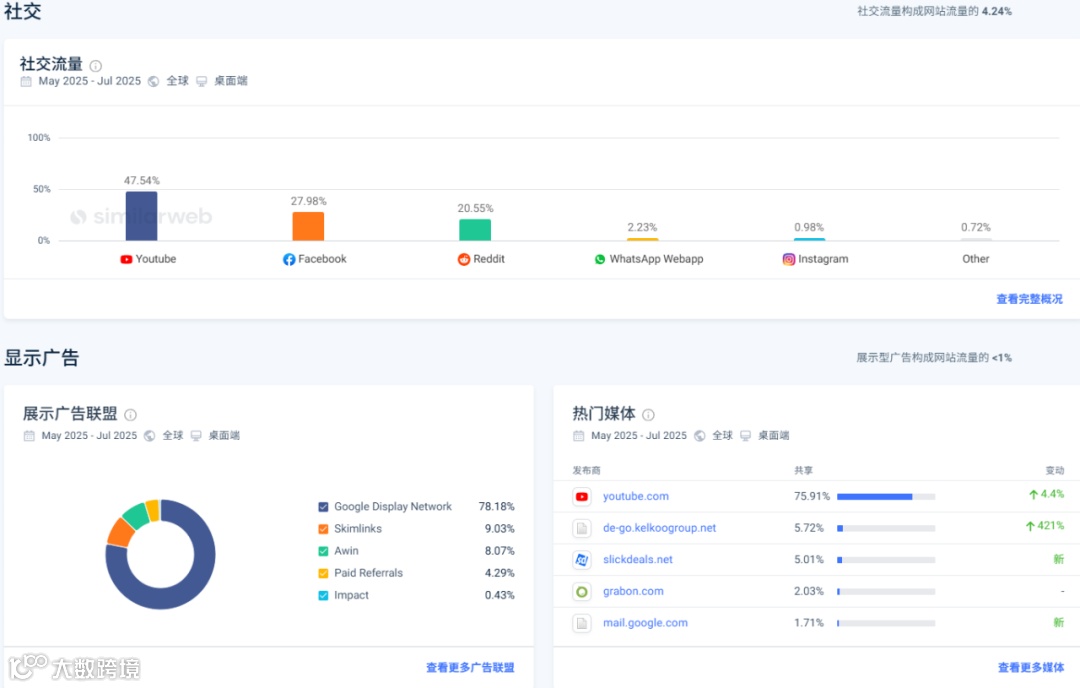Click the 发布商 column header
The height and width of the screenshot is (688, 1080).
coord(586,470)
